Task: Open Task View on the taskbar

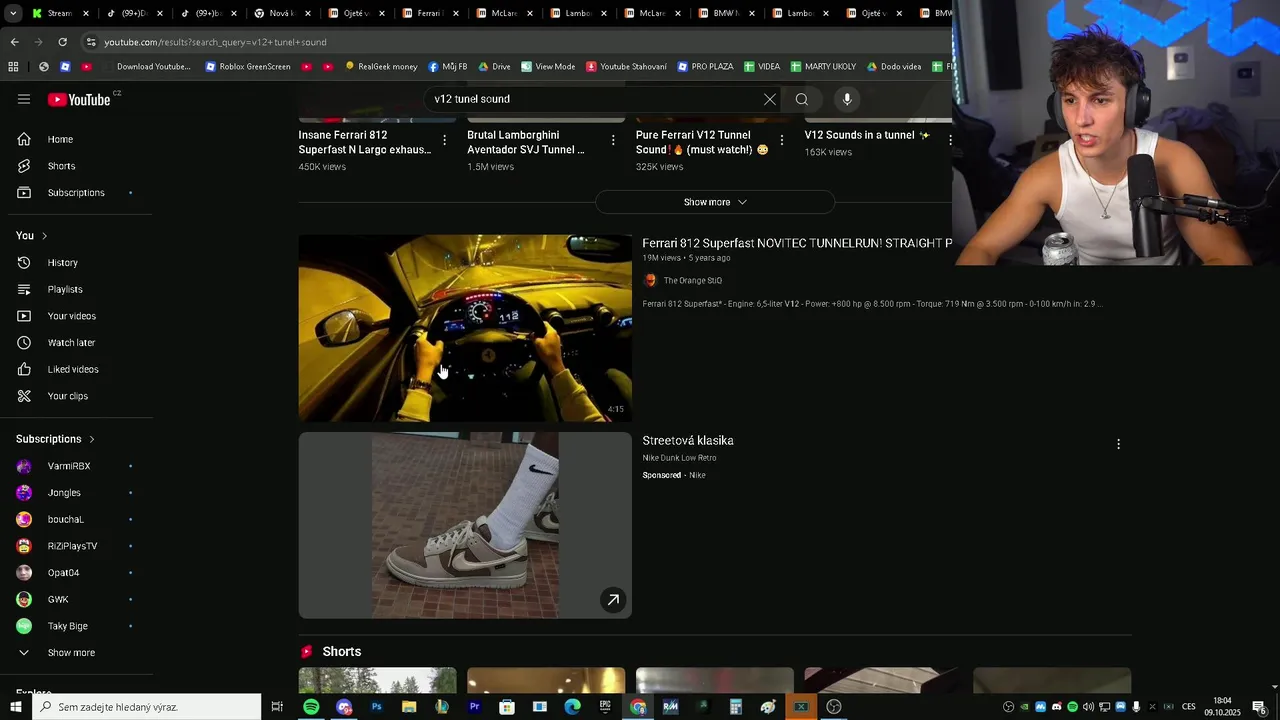Action: (277, 707)
